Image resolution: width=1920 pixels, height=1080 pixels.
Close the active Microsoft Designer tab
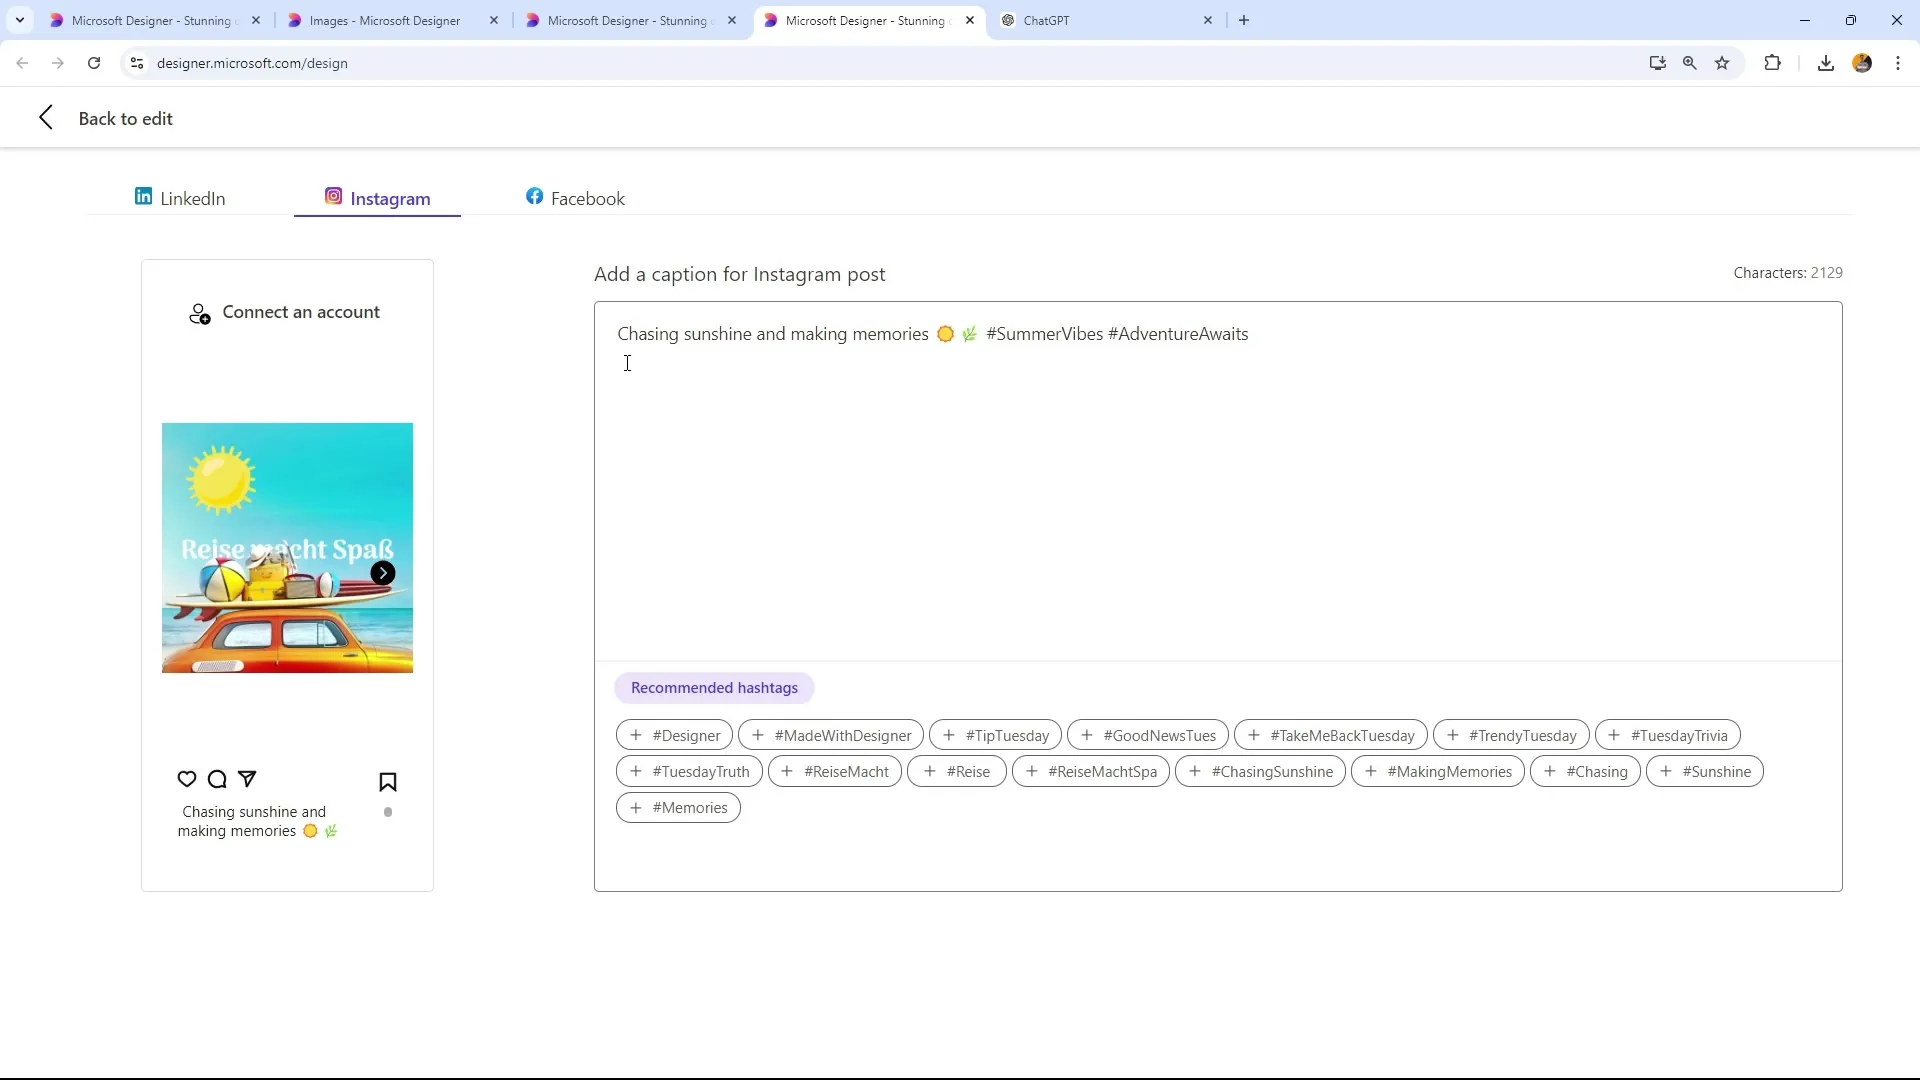(970, 20)
